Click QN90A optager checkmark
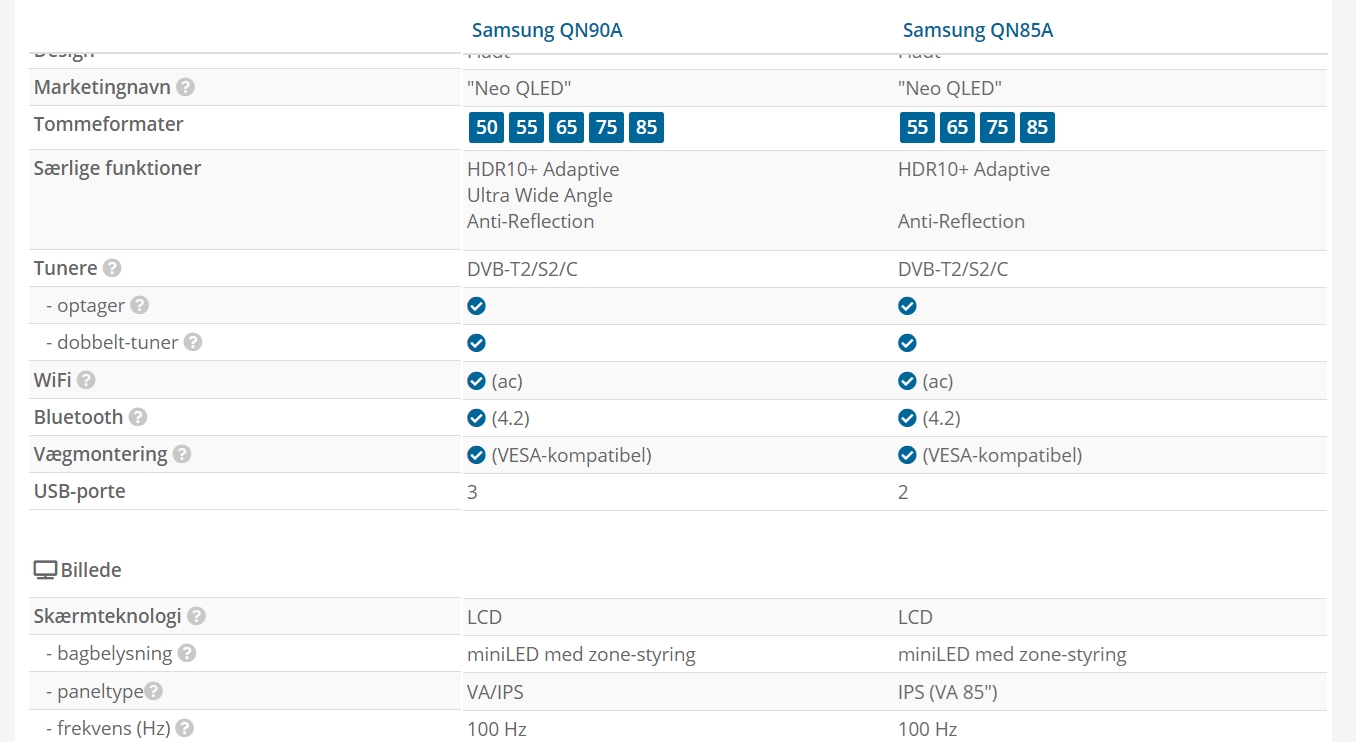Viewport: 1356px width, 742px height. (477, 305)
